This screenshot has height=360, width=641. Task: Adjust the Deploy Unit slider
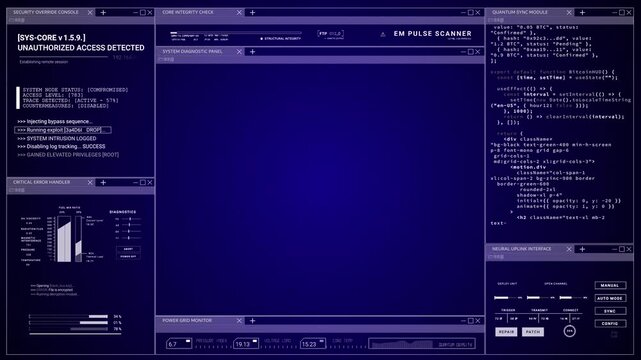tap(506, 297)
